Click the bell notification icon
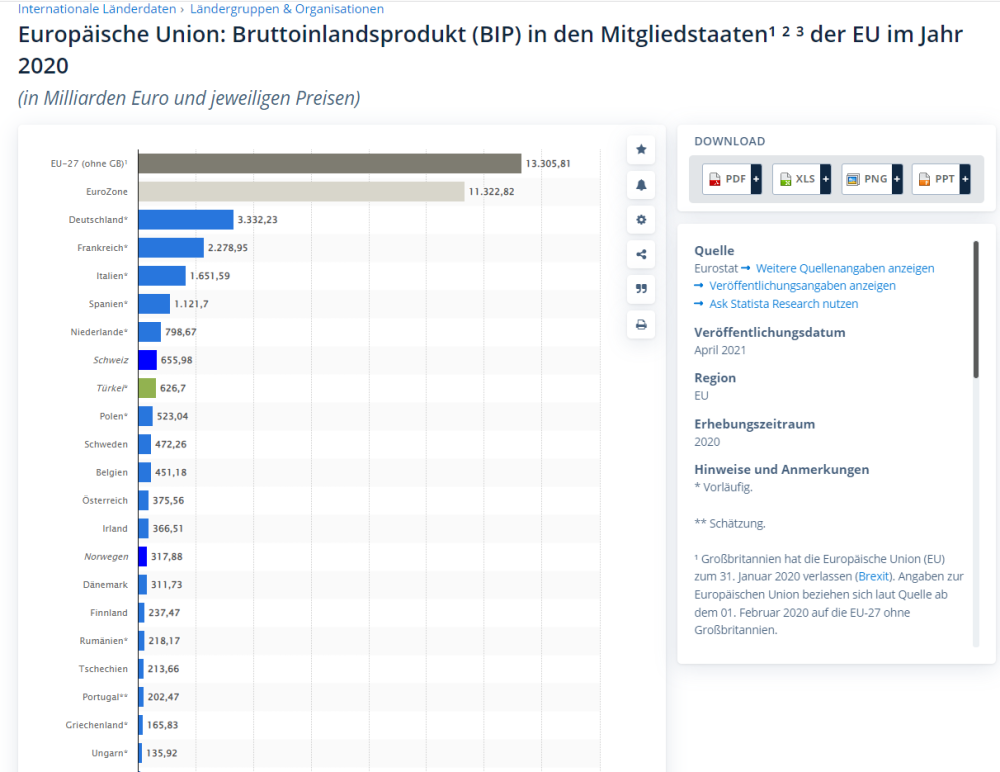This screenshot has height=772, width=1000. 641,185
